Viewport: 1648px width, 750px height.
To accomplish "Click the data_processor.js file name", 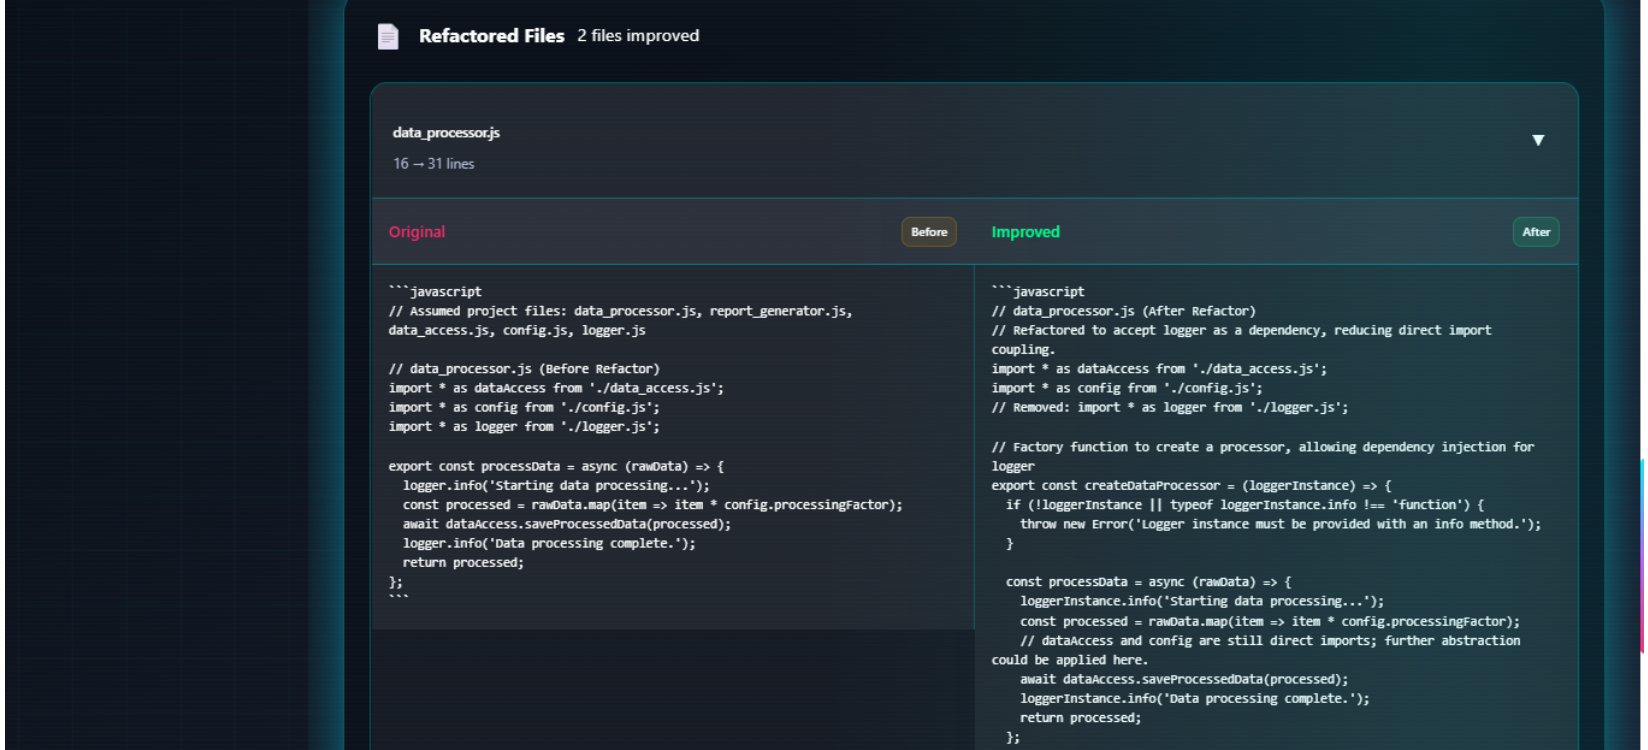I will click(x=446, y=133).
